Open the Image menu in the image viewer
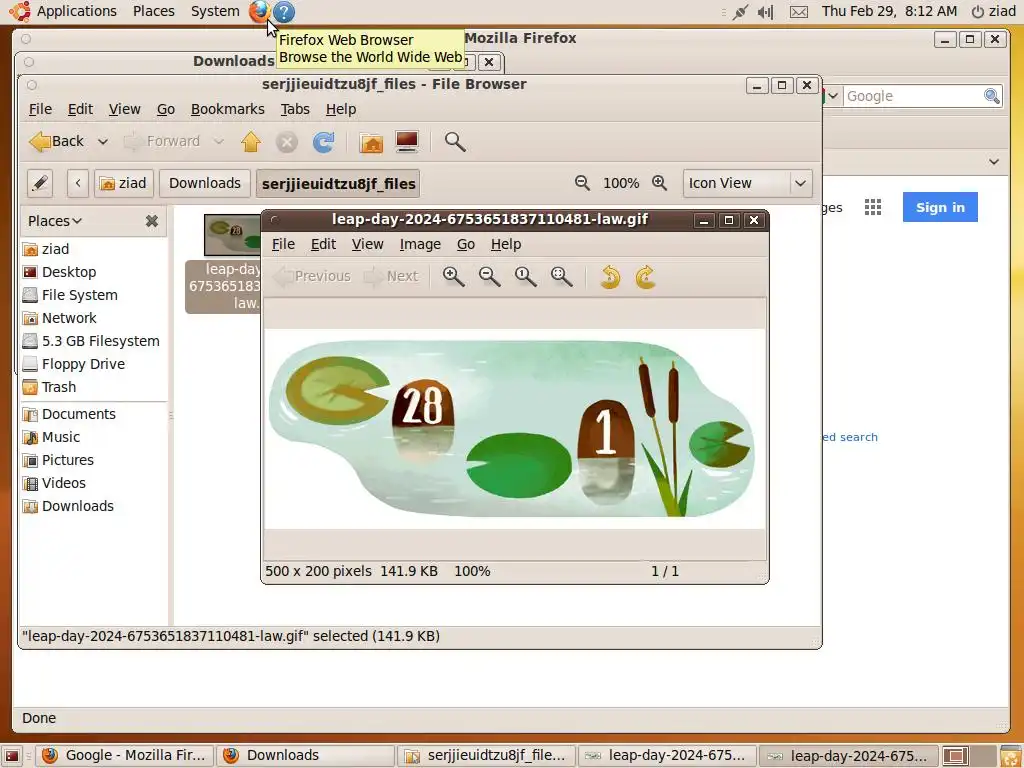The width and height of the screenshot is (1024, 768). pyautogui.click(x=420, y=244)
